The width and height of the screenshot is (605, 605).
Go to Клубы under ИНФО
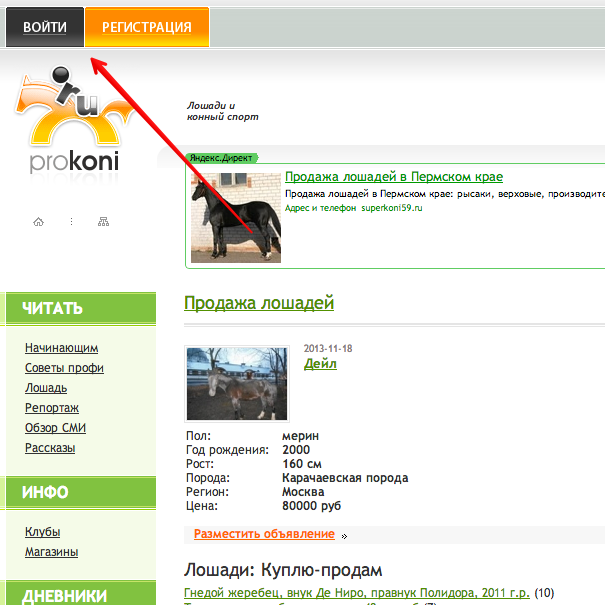(x=42, y=532)
